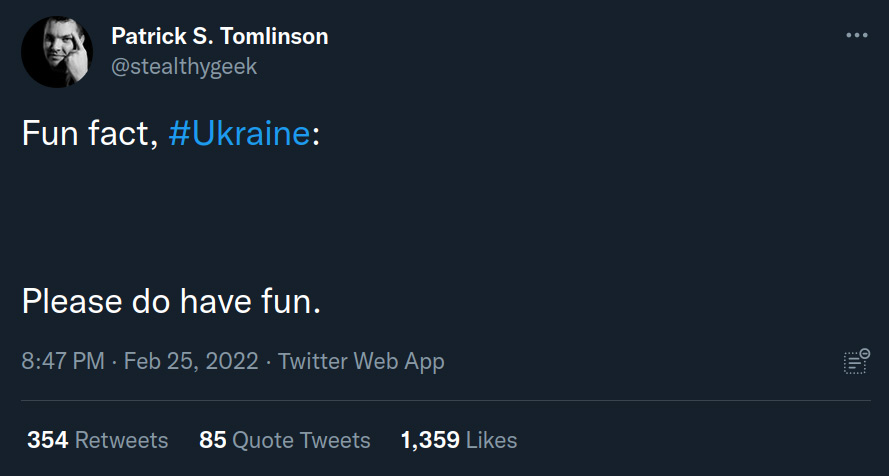View the 85 Quote Tweets list

click(x=284, y=440)
